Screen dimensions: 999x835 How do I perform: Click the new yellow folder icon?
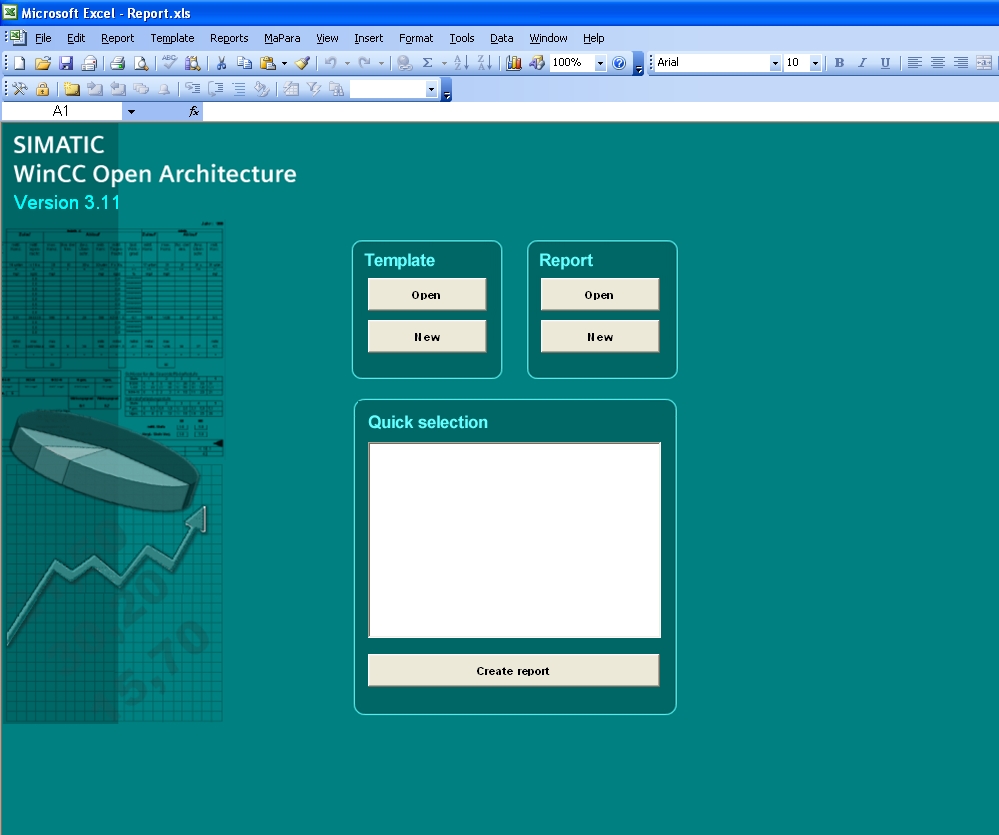click(x=71, y=89)
